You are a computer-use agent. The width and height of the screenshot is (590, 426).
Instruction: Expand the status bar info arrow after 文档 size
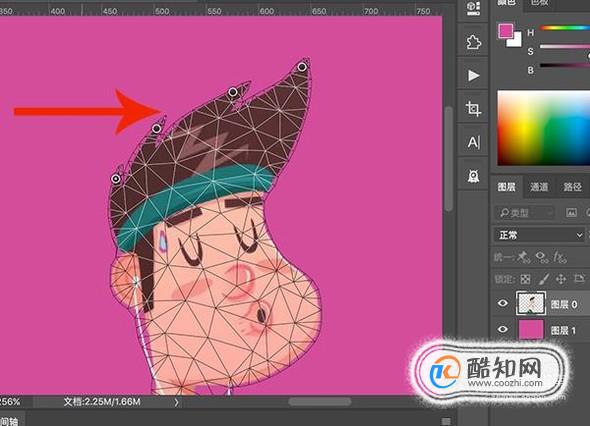point(176,402)
